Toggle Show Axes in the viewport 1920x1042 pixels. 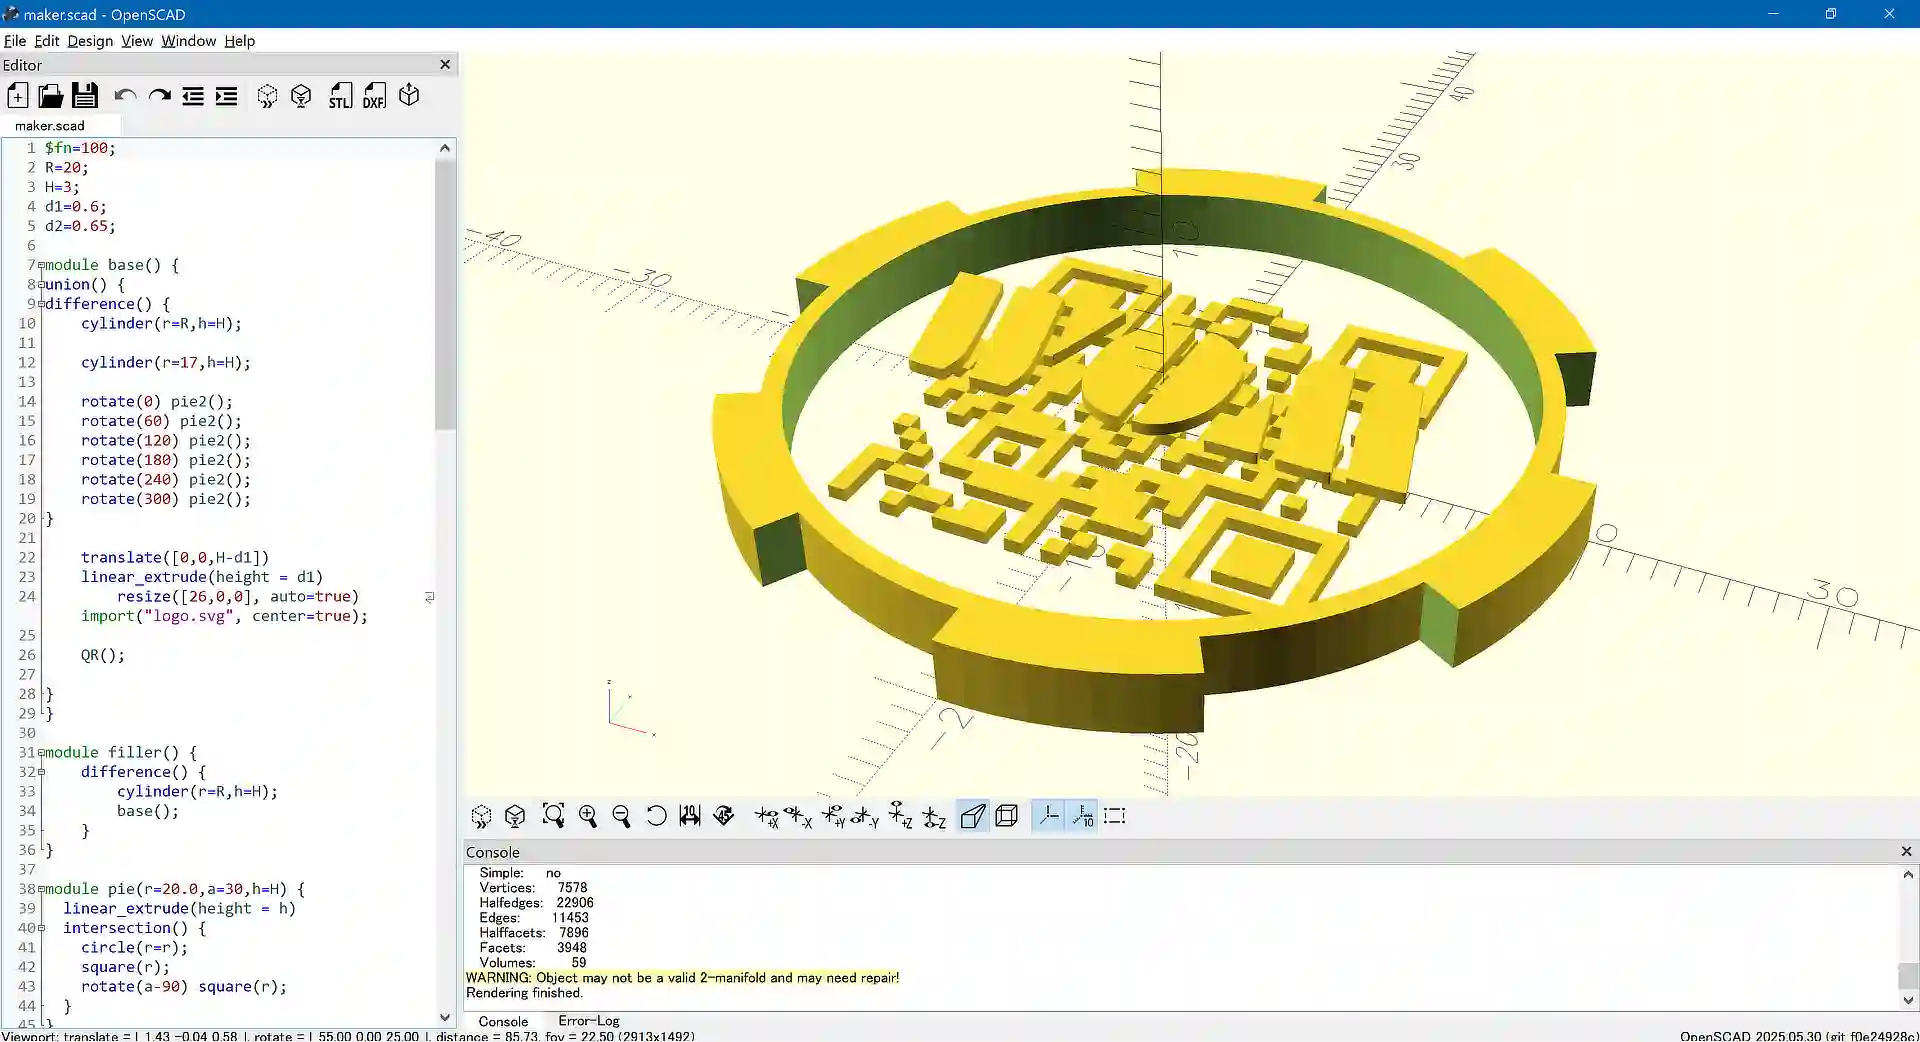click(1048, 816)
